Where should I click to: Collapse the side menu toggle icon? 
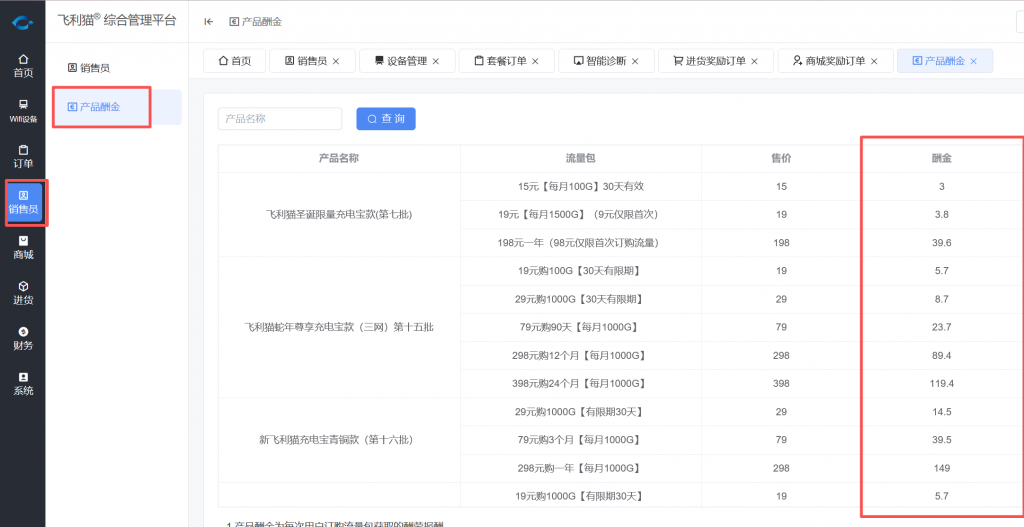pos(208,22)
